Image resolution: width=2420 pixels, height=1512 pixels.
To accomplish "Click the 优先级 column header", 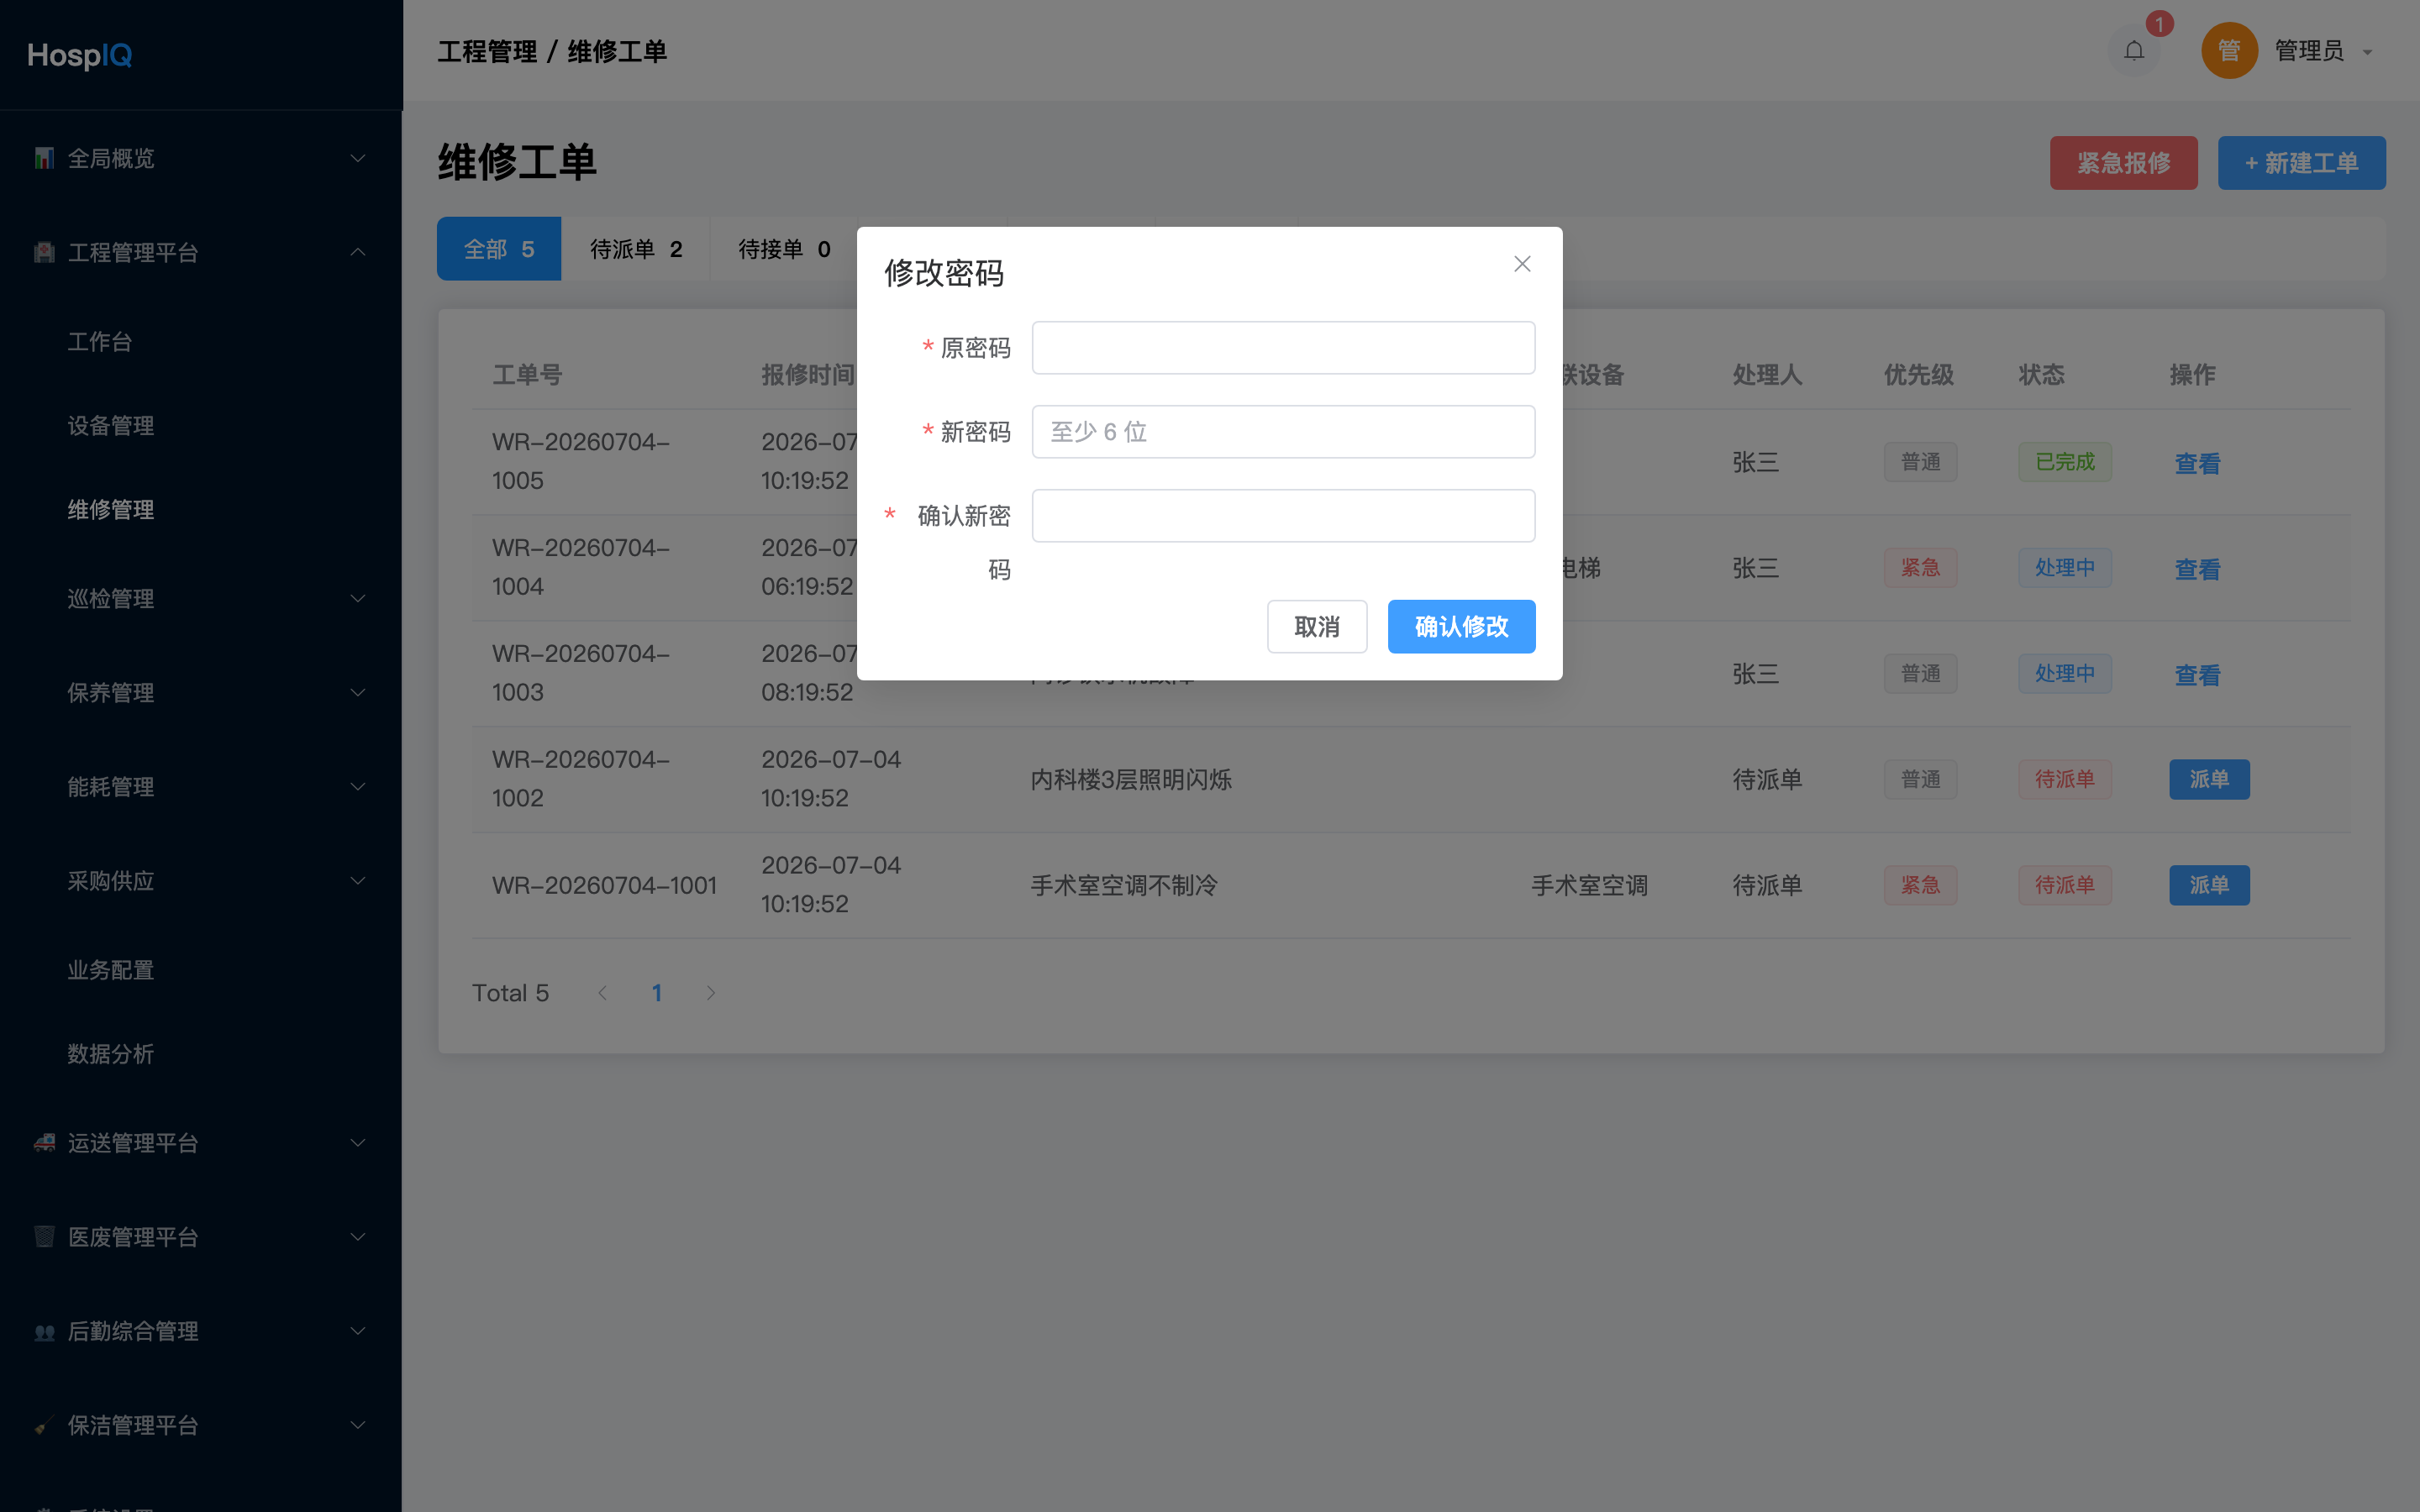I will 1918,375.
